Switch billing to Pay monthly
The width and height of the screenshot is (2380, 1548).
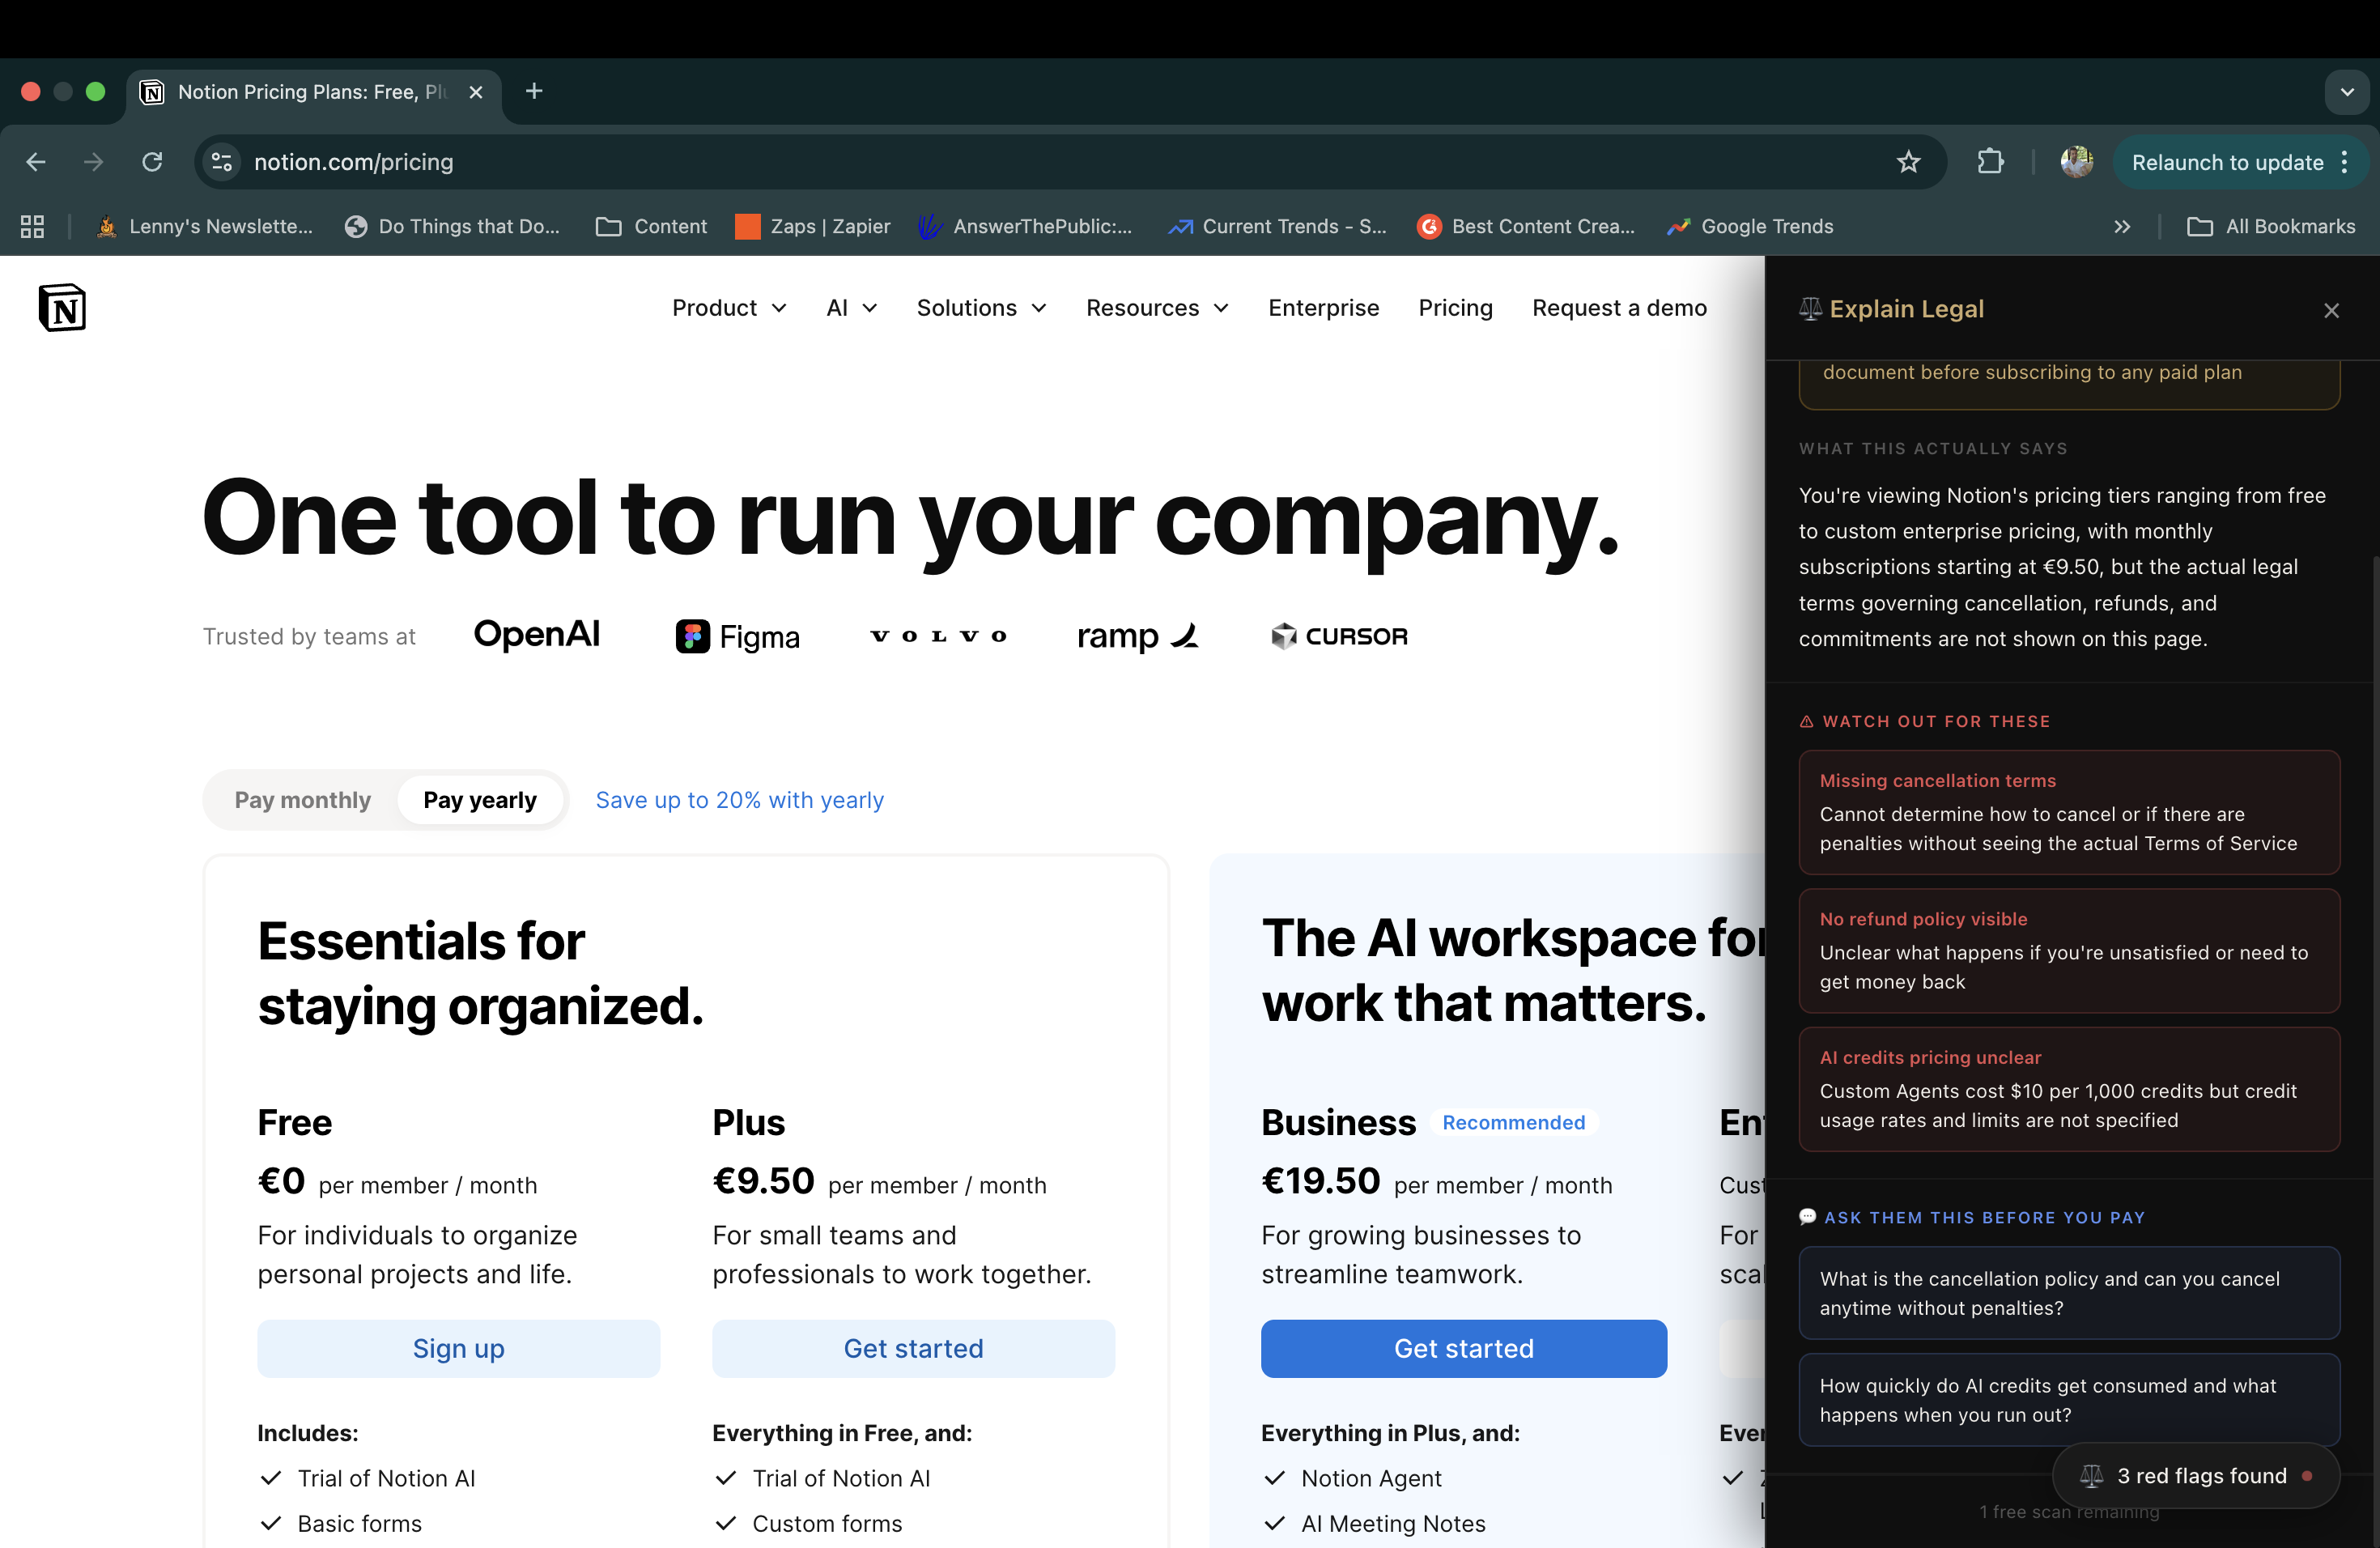pos(302,800)
